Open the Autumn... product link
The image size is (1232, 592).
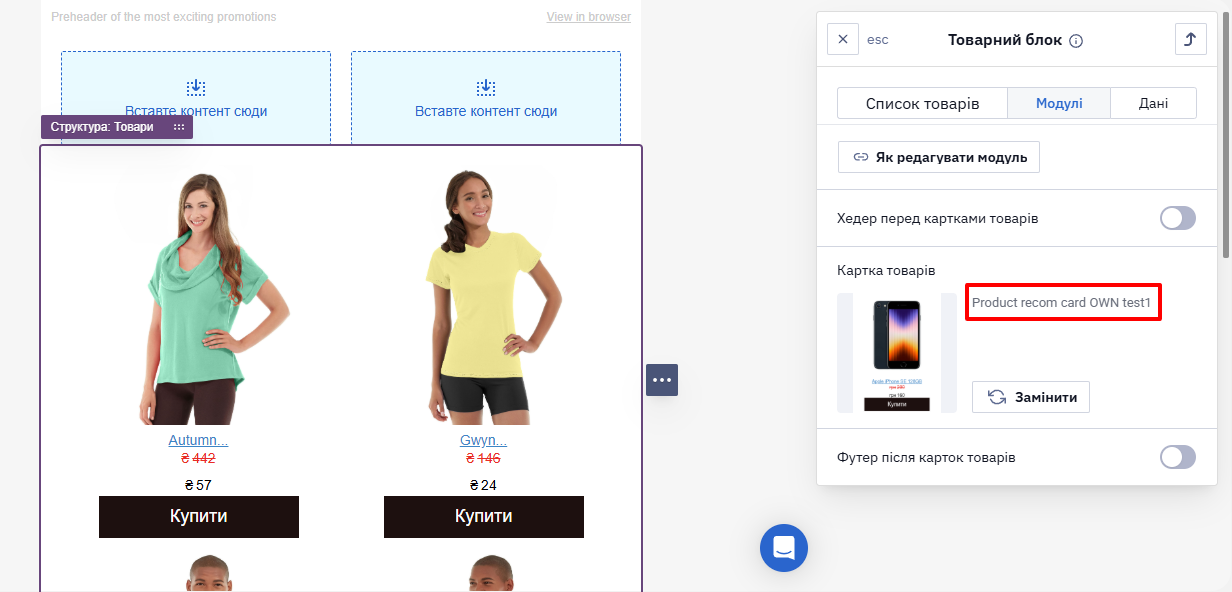point(198,440)
